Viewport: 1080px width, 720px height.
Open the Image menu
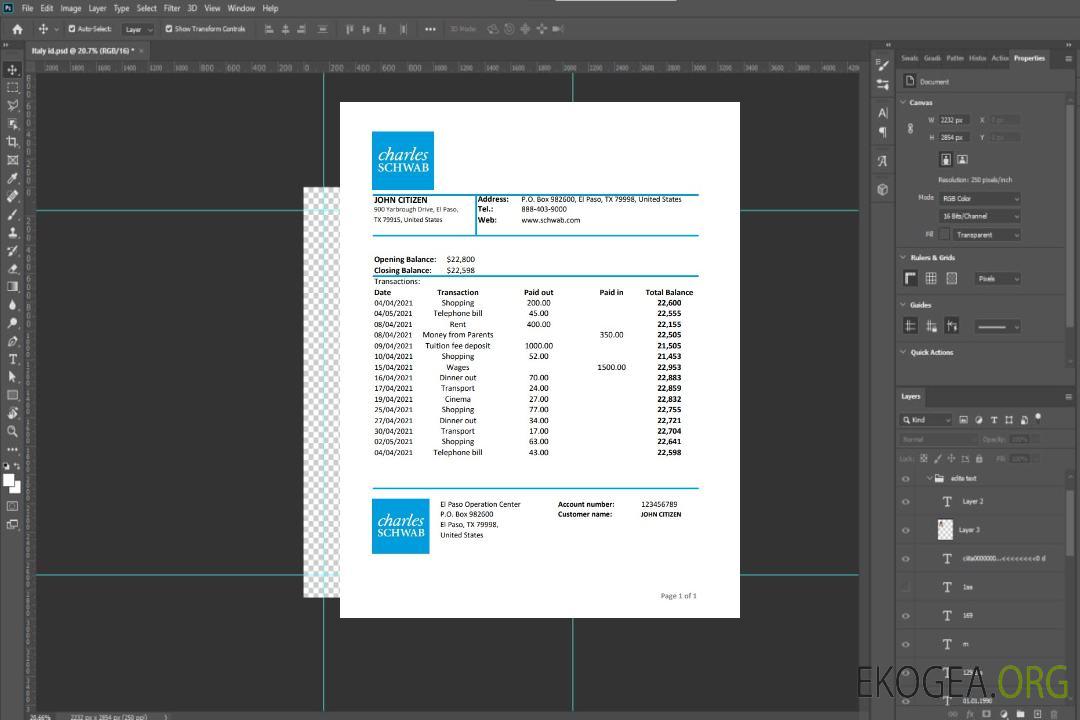(x=71, y=8)
